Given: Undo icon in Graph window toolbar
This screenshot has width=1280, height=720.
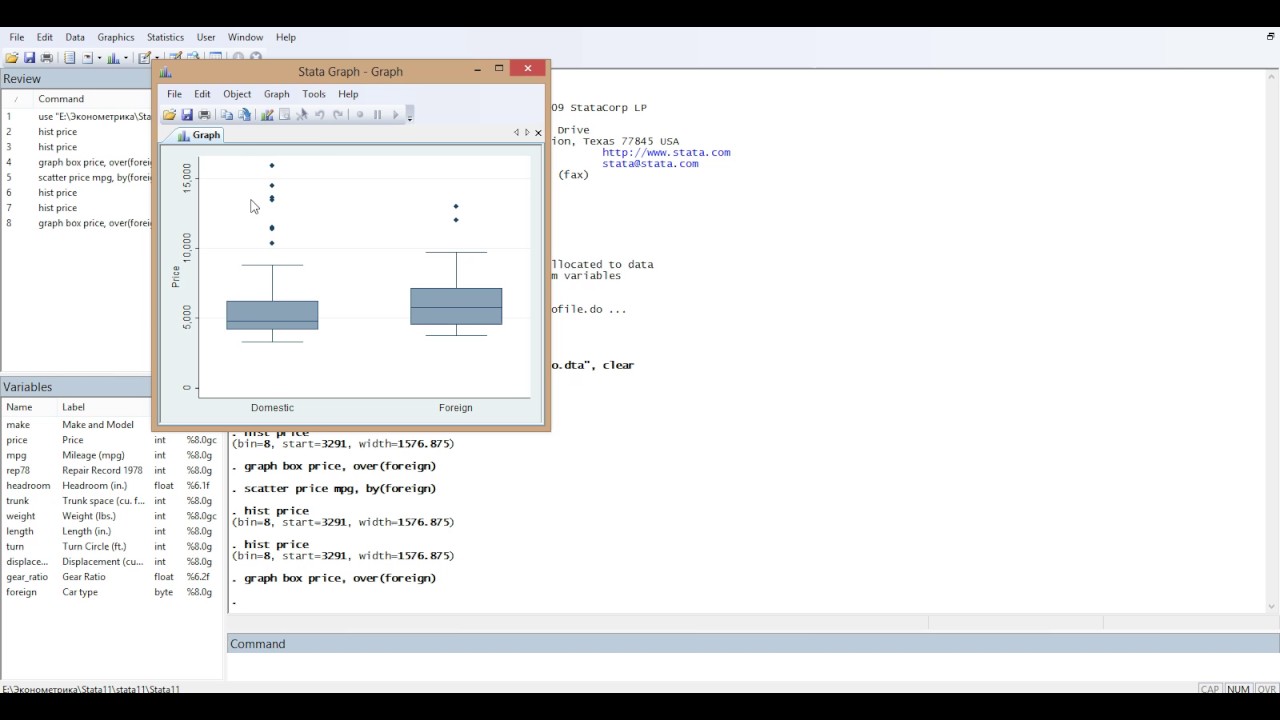Looking at the screenshot, I should click(x=320, y=114).
